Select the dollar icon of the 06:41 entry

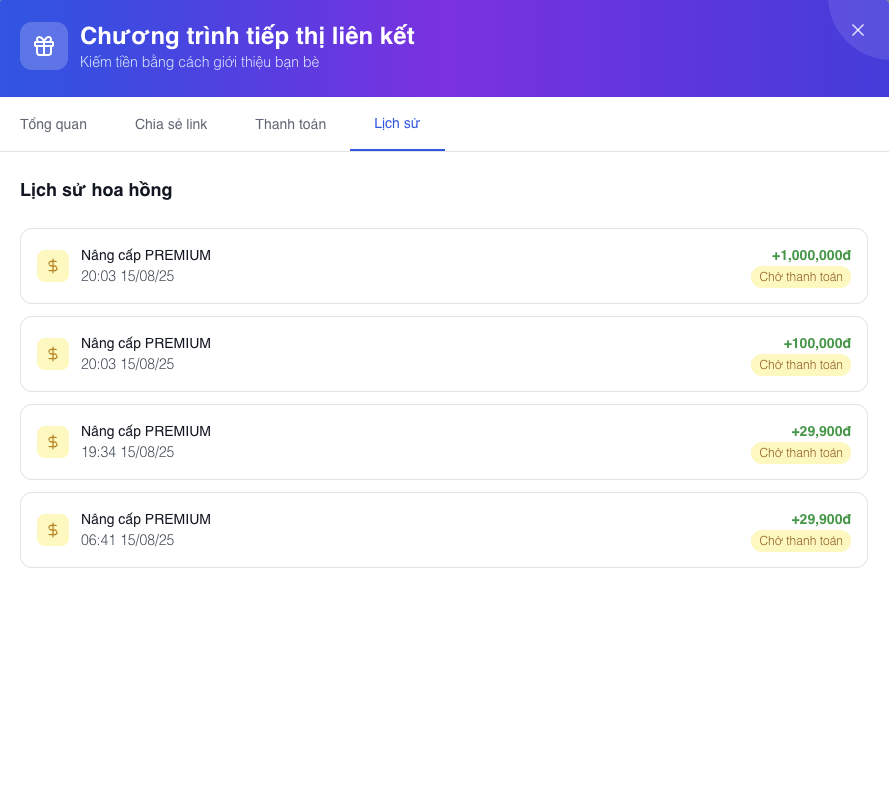click(x=53, y=530)
